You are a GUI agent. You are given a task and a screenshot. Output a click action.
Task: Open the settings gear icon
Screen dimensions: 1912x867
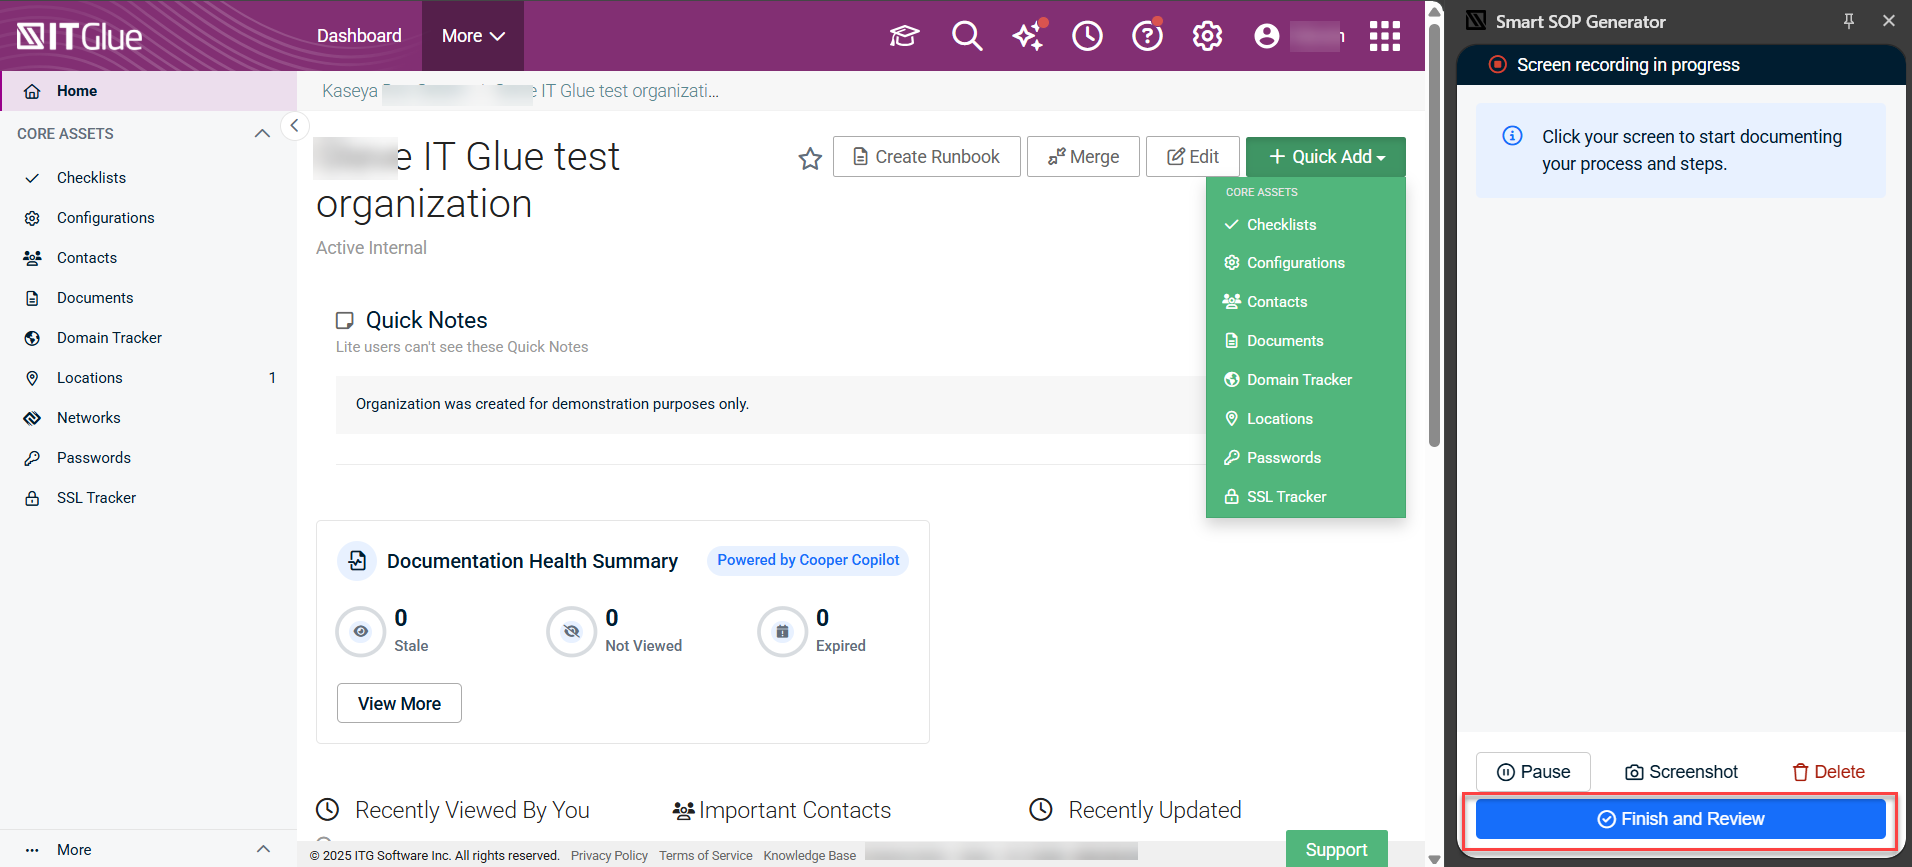[x=1207, y=36]
